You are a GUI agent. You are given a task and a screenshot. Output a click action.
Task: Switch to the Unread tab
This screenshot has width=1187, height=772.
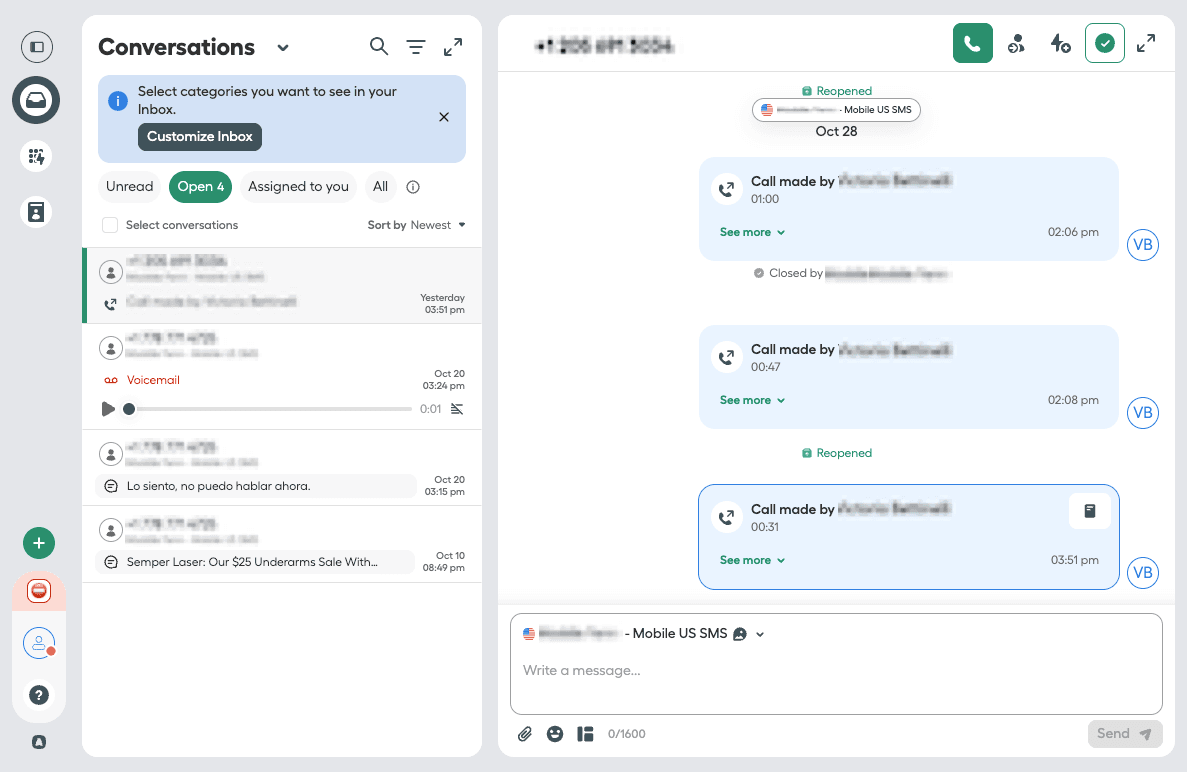[130, 187]
